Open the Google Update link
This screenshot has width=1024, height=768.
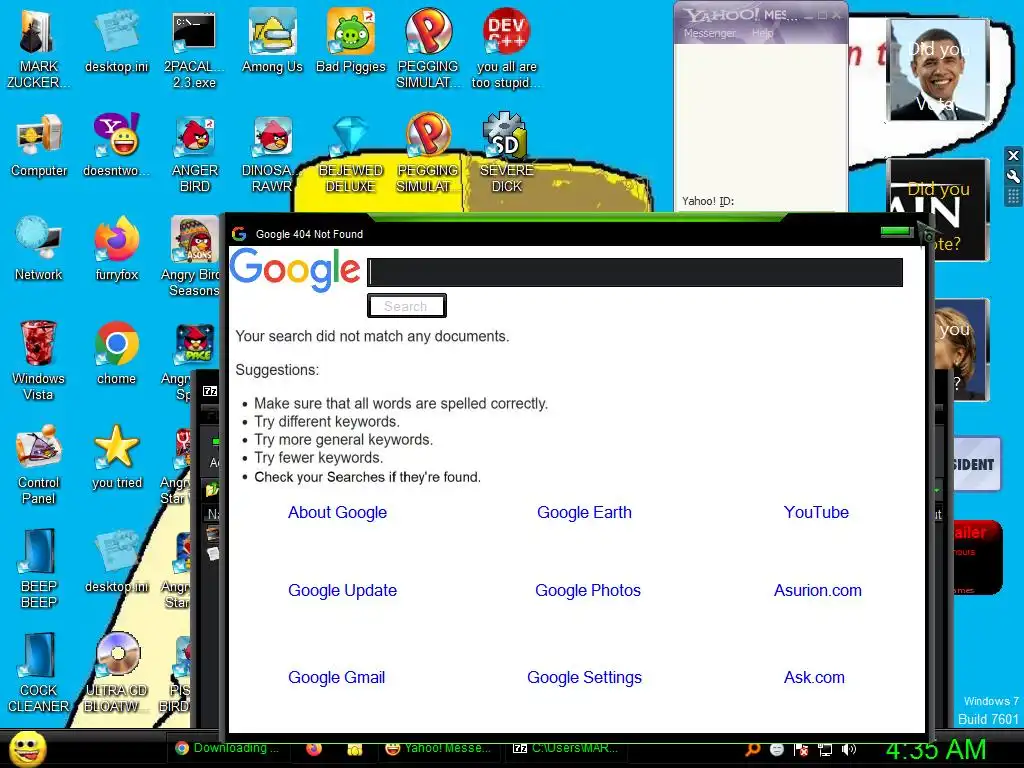pyautogui.click(x=342, y=590)
